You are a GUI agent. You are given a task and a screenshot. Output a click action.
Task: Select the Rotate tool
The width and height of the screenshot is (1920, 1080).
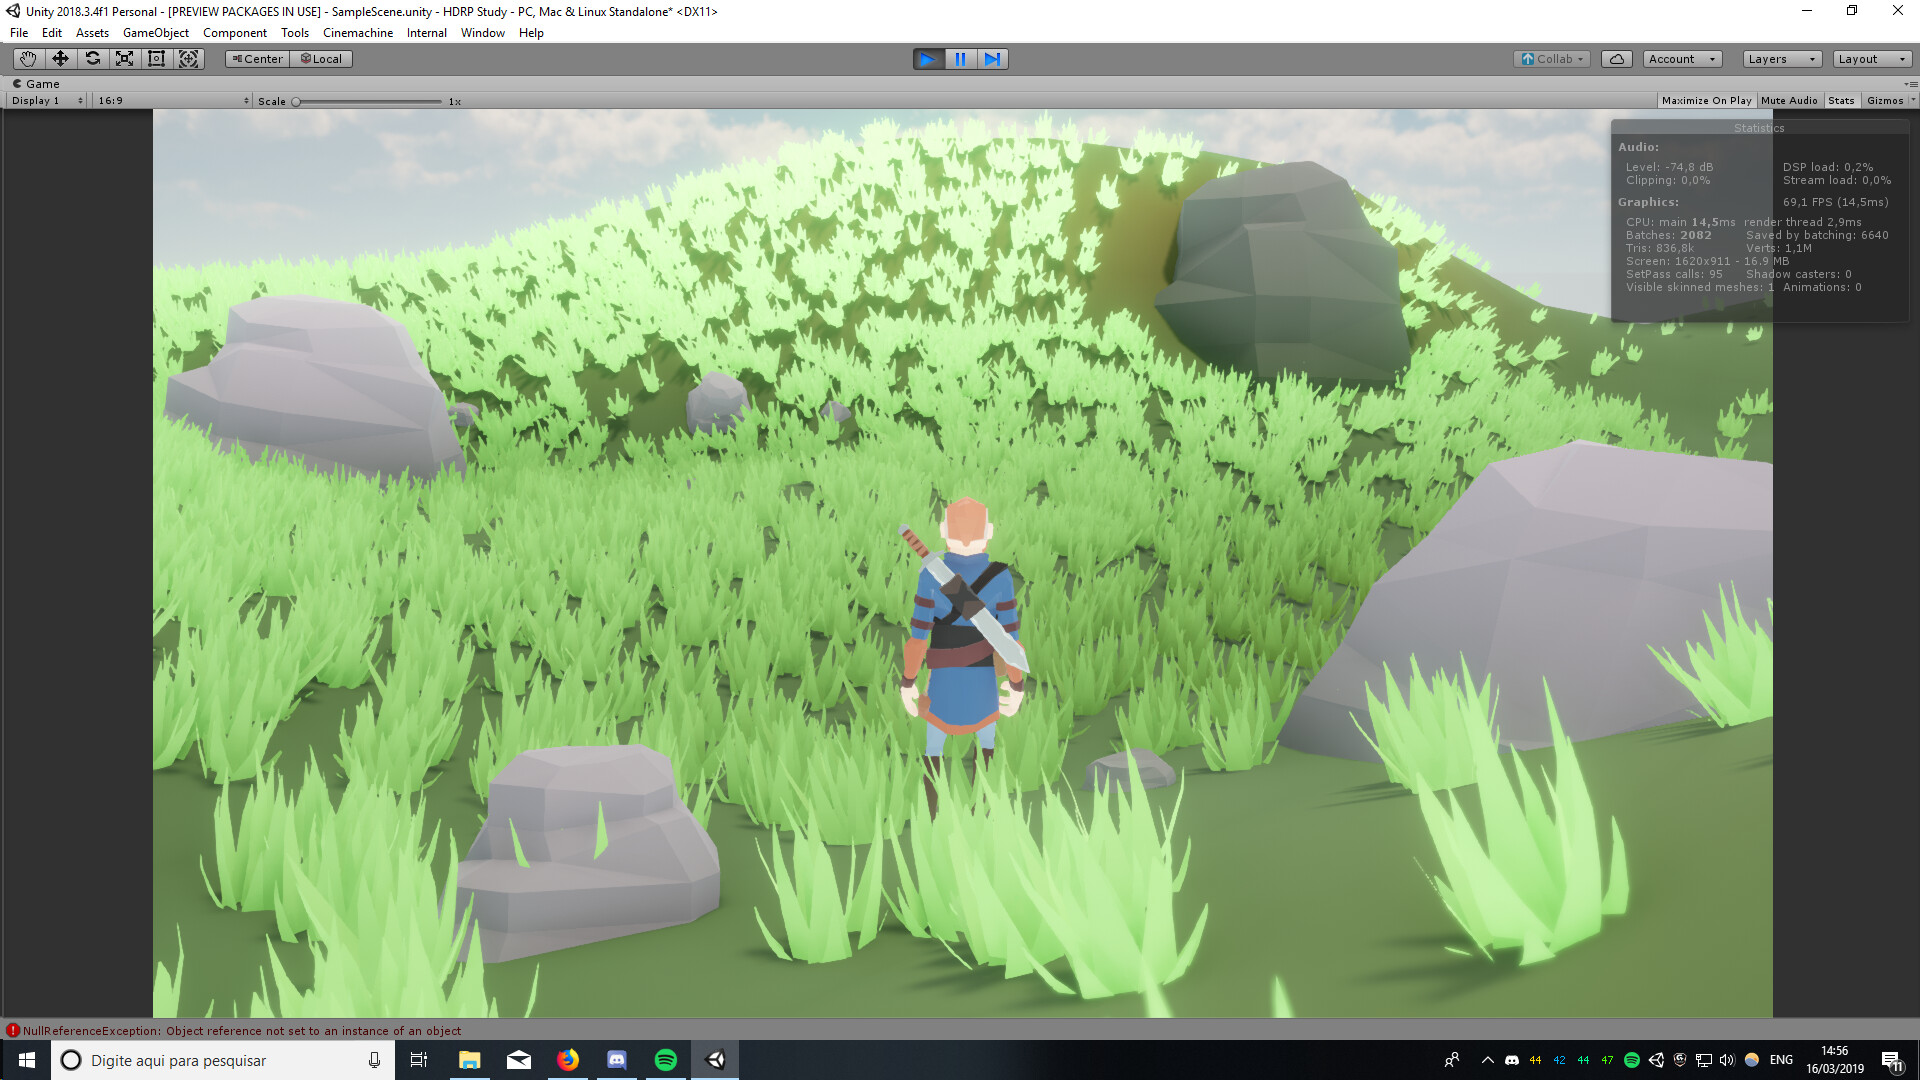93,59
